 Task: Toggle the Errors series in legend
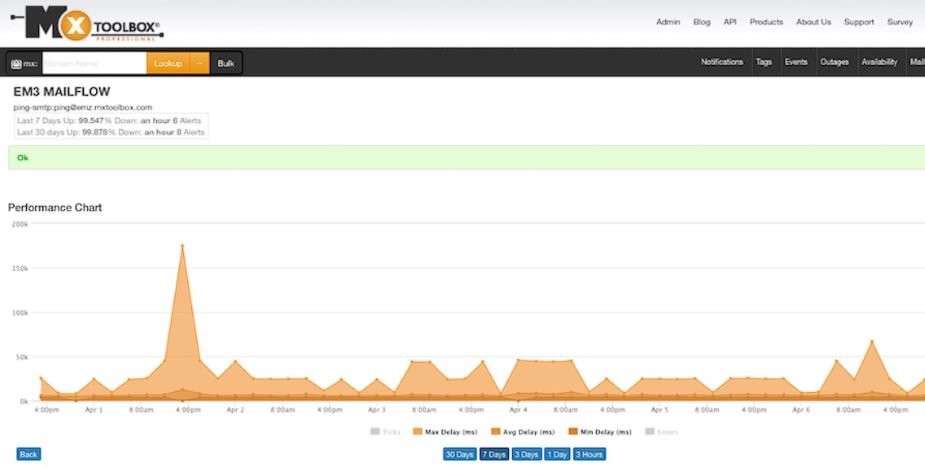tap(662, 432)
